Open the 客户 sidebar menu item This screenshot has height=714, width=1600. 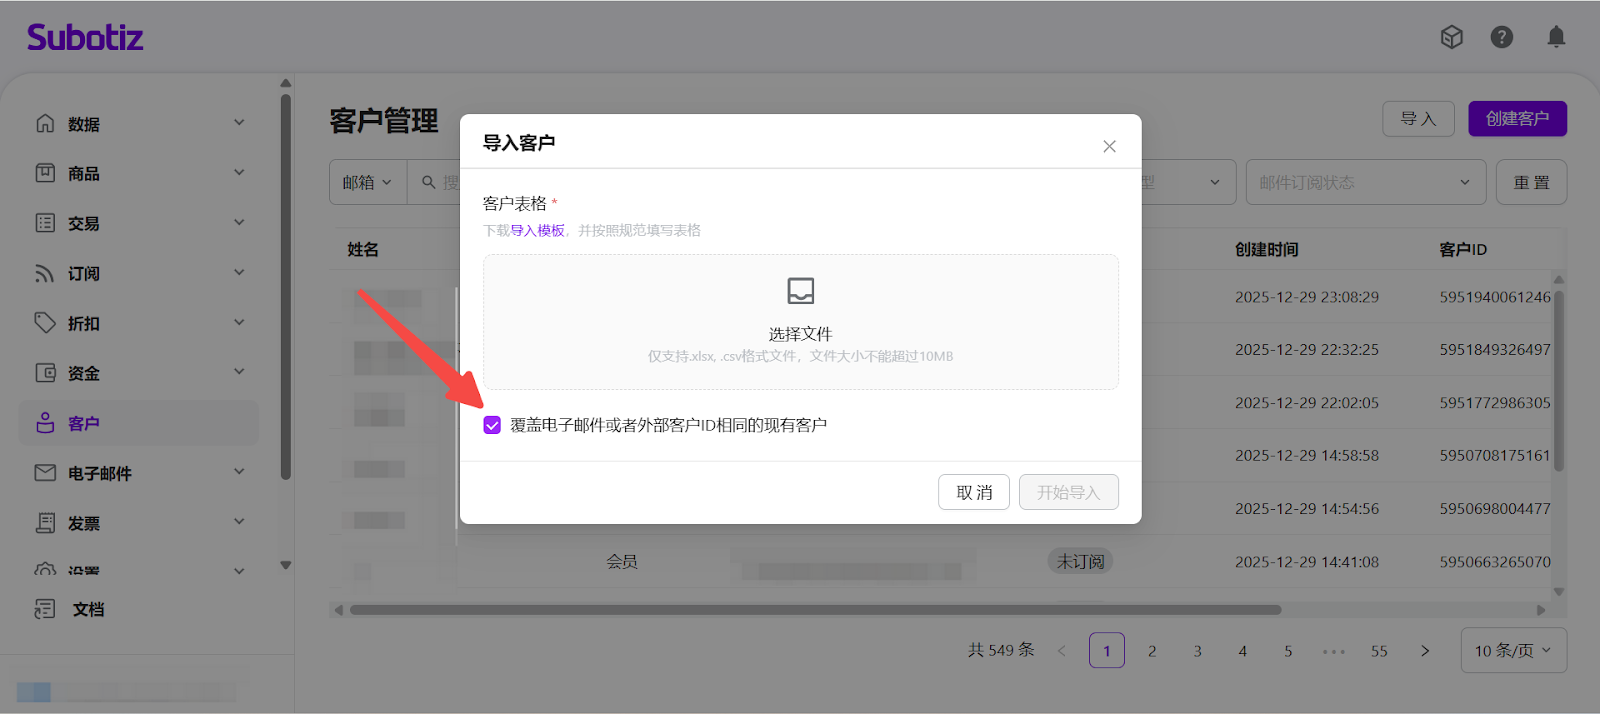pos(84,424)
